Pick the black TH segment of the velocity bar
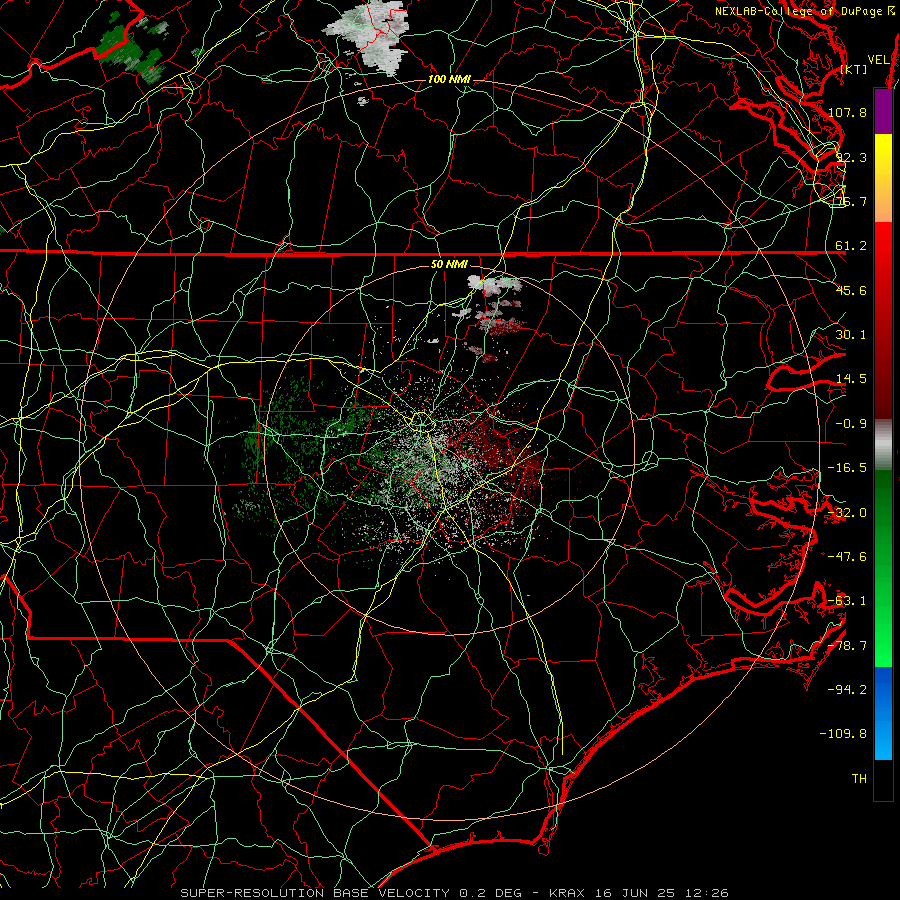Screen dimensions: 900x900 pyautogui.click(x=883, y=779)
